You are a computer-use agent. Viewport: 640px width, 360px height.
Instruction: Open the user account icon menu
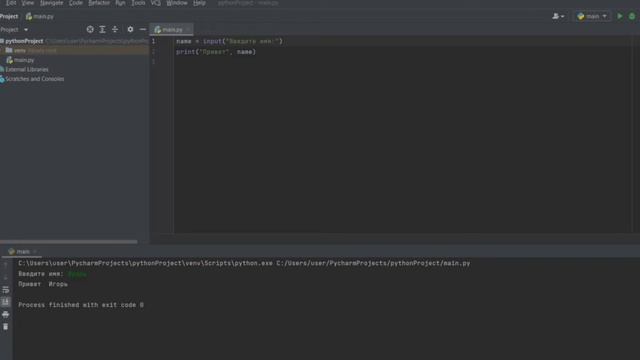pos(558,16)
